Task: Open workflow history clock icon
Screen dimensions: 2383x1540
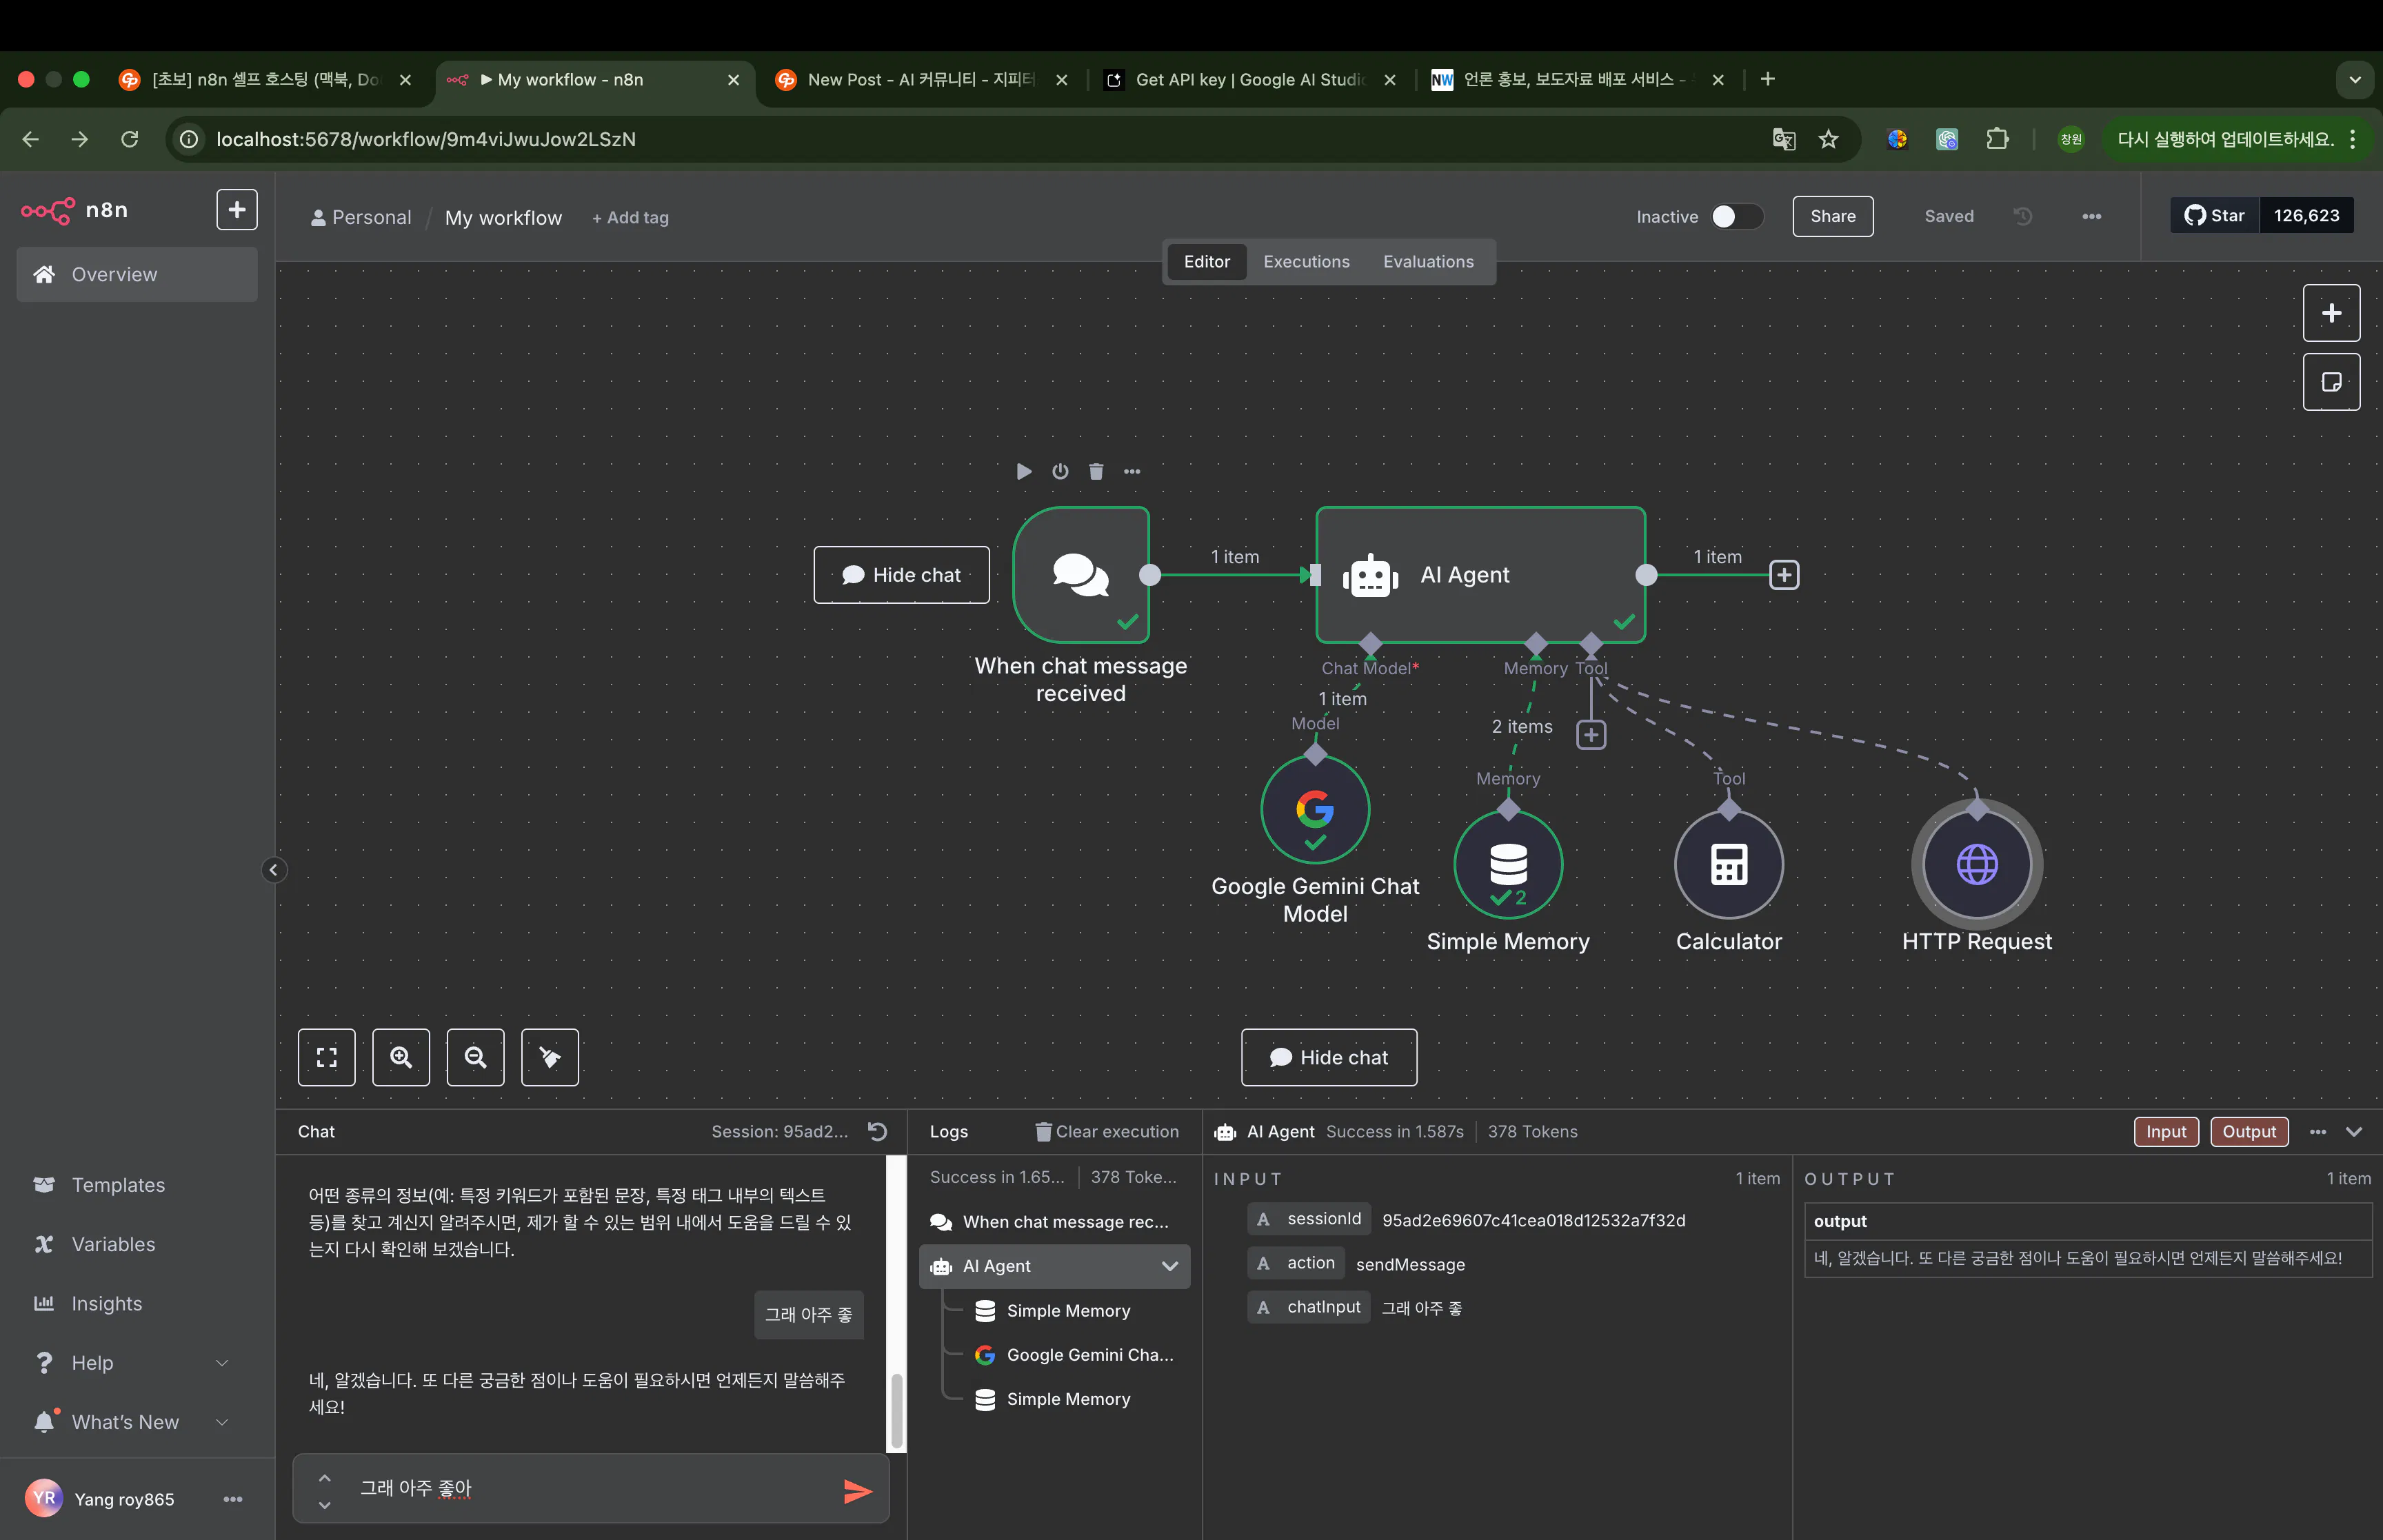Action: [2022, 216]
